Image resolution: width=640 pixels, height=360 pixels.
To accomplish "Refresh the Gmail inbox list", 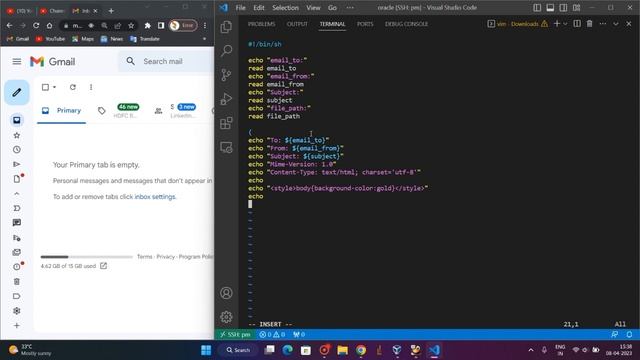I will tap(73, 87).
